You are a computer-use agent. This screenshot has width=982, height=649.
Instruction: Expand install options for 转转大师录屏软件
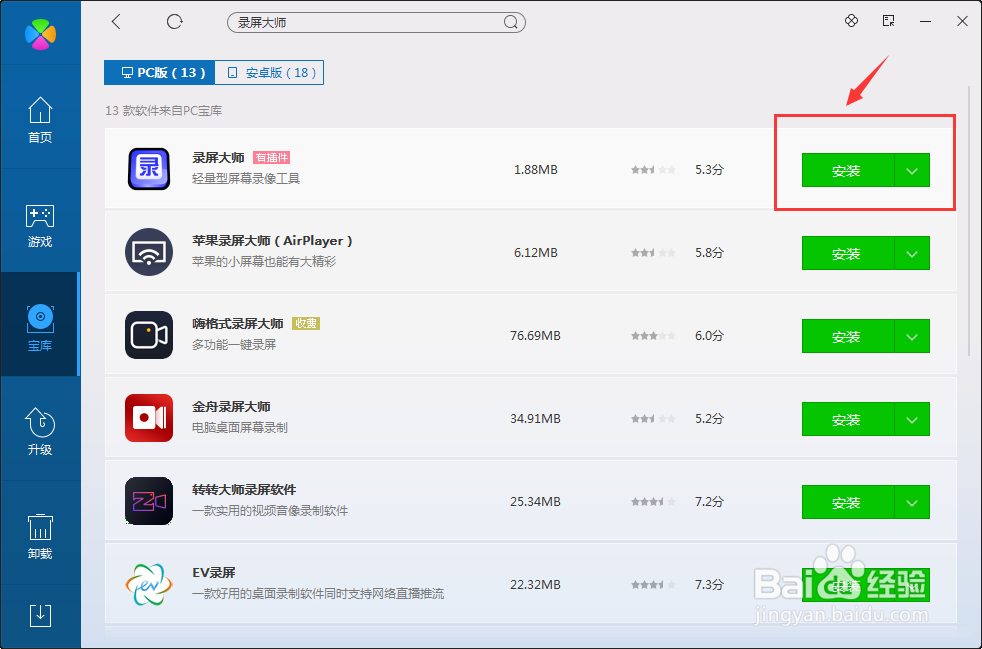(x=912, y=502)
